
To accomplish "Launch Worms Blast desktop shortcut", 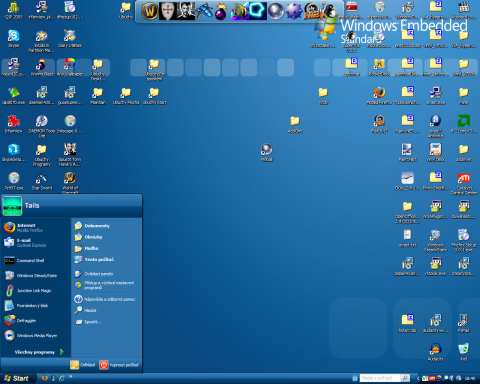I will coord(42,67).
